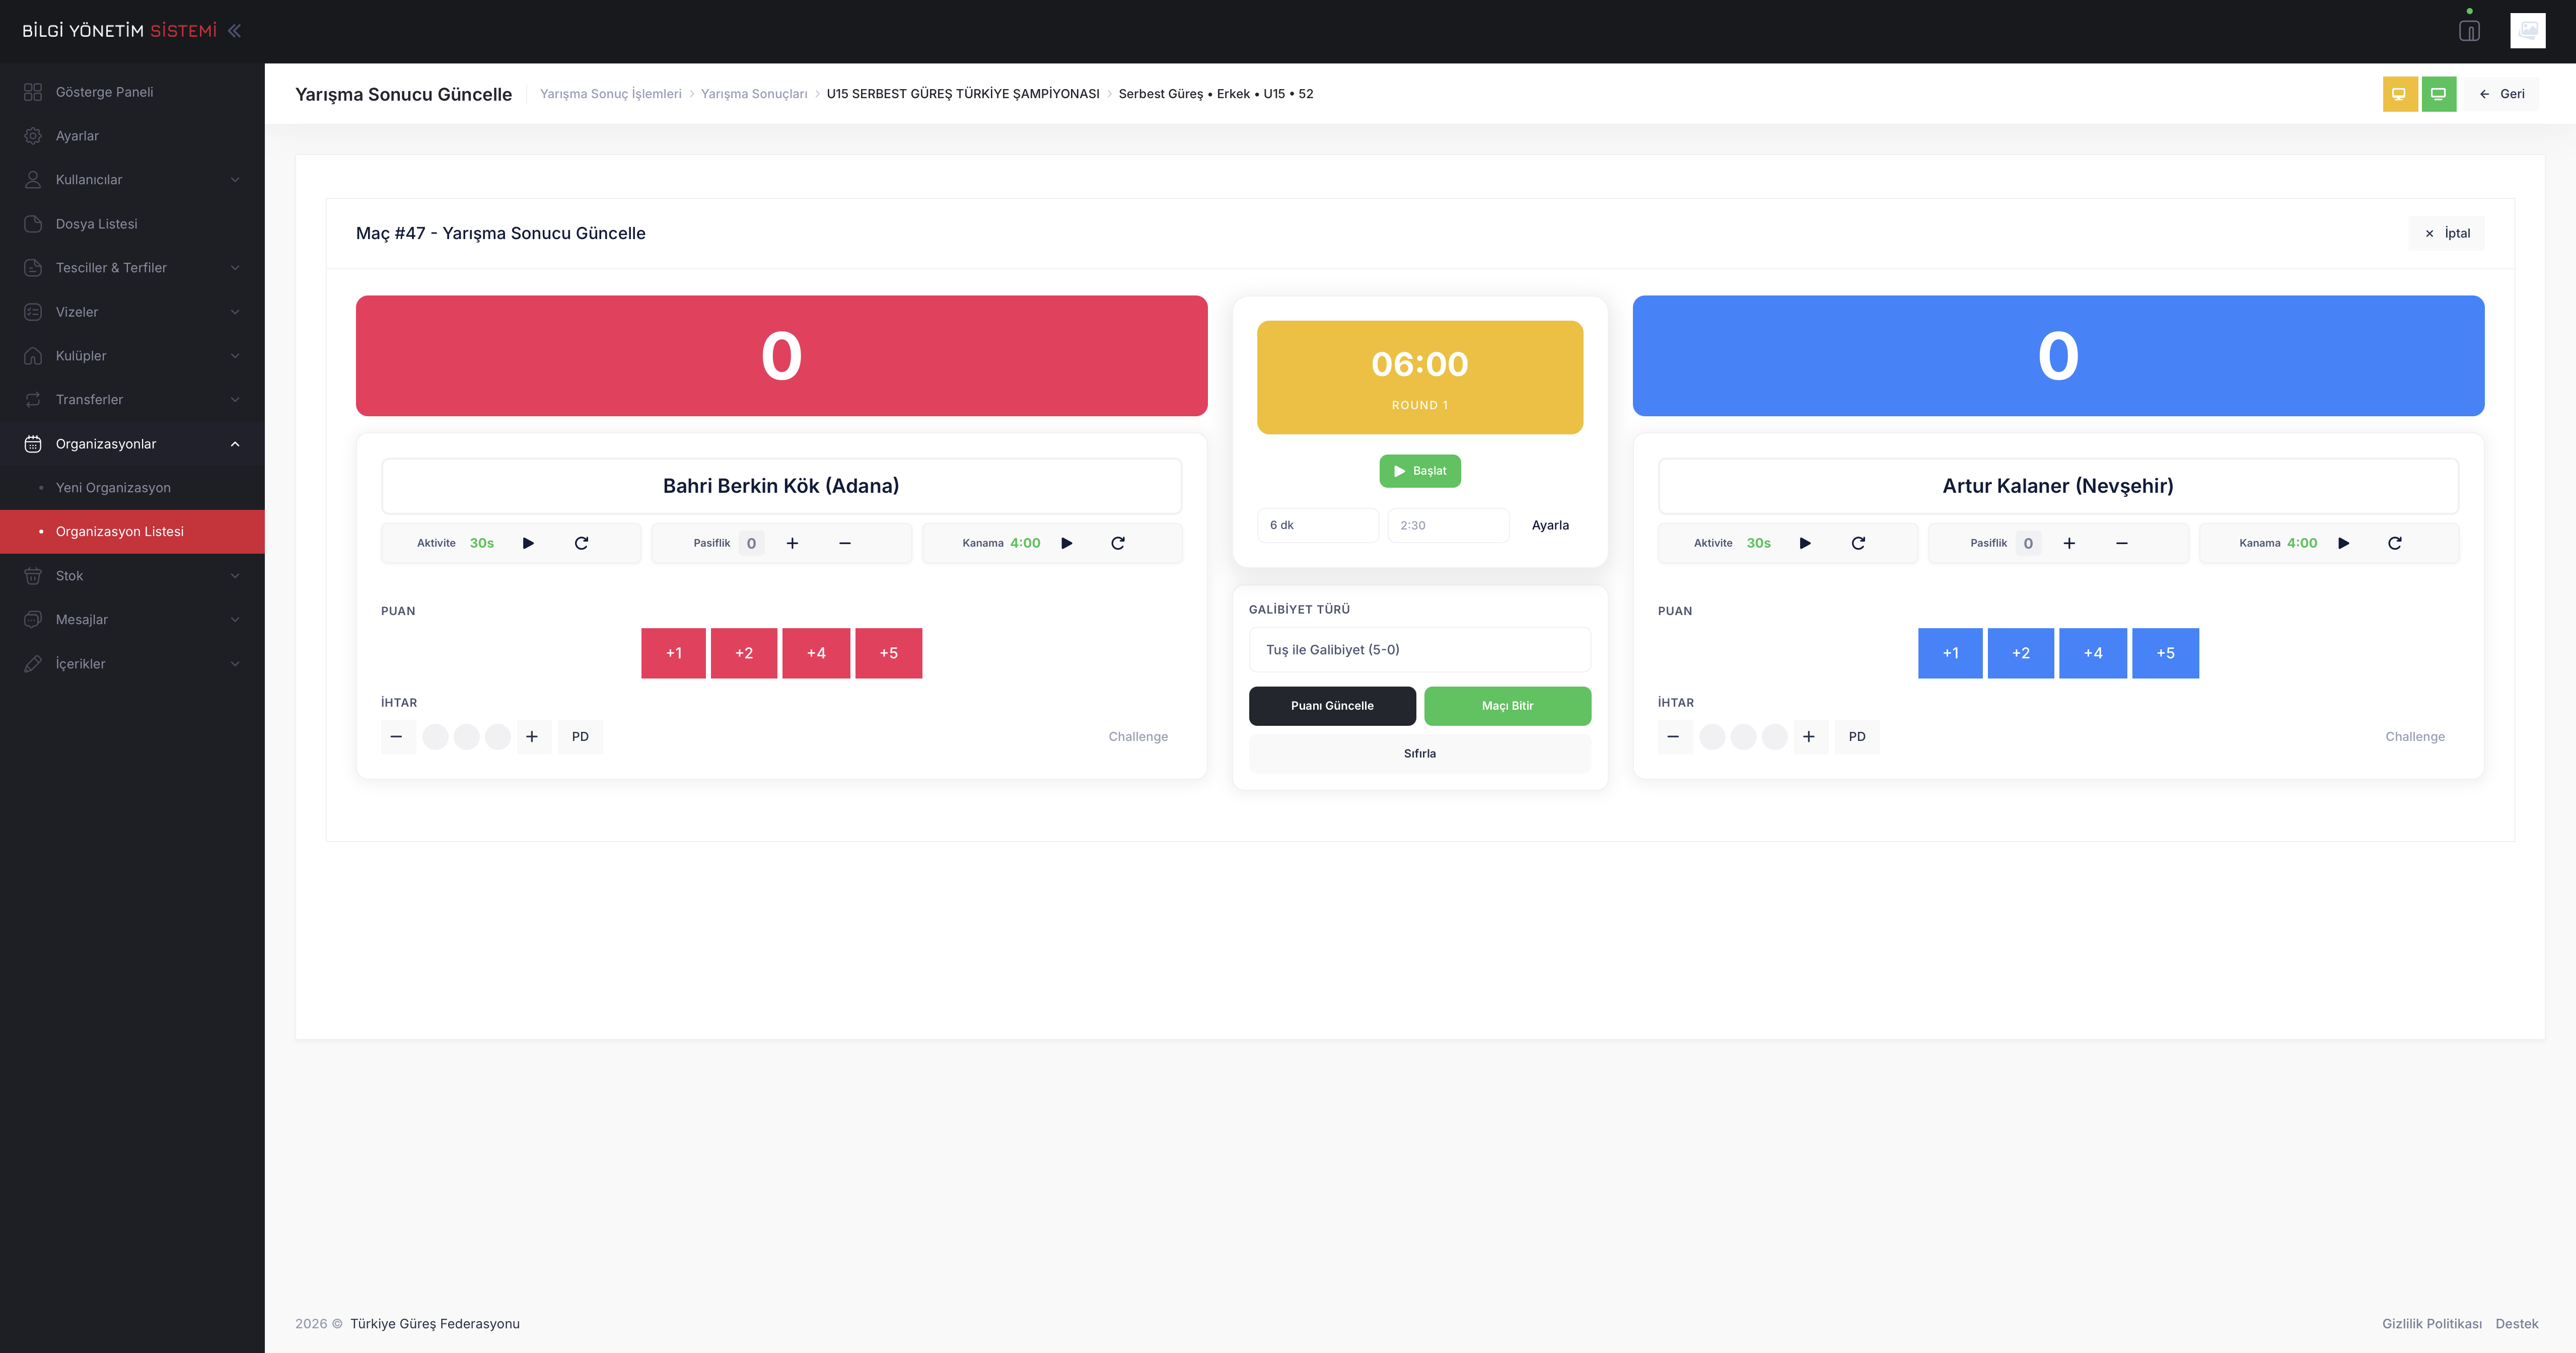Open Yarışma Sonuçları breadcrumb link
This screenshot has width=2576, height=1353.
click(754, 94)
